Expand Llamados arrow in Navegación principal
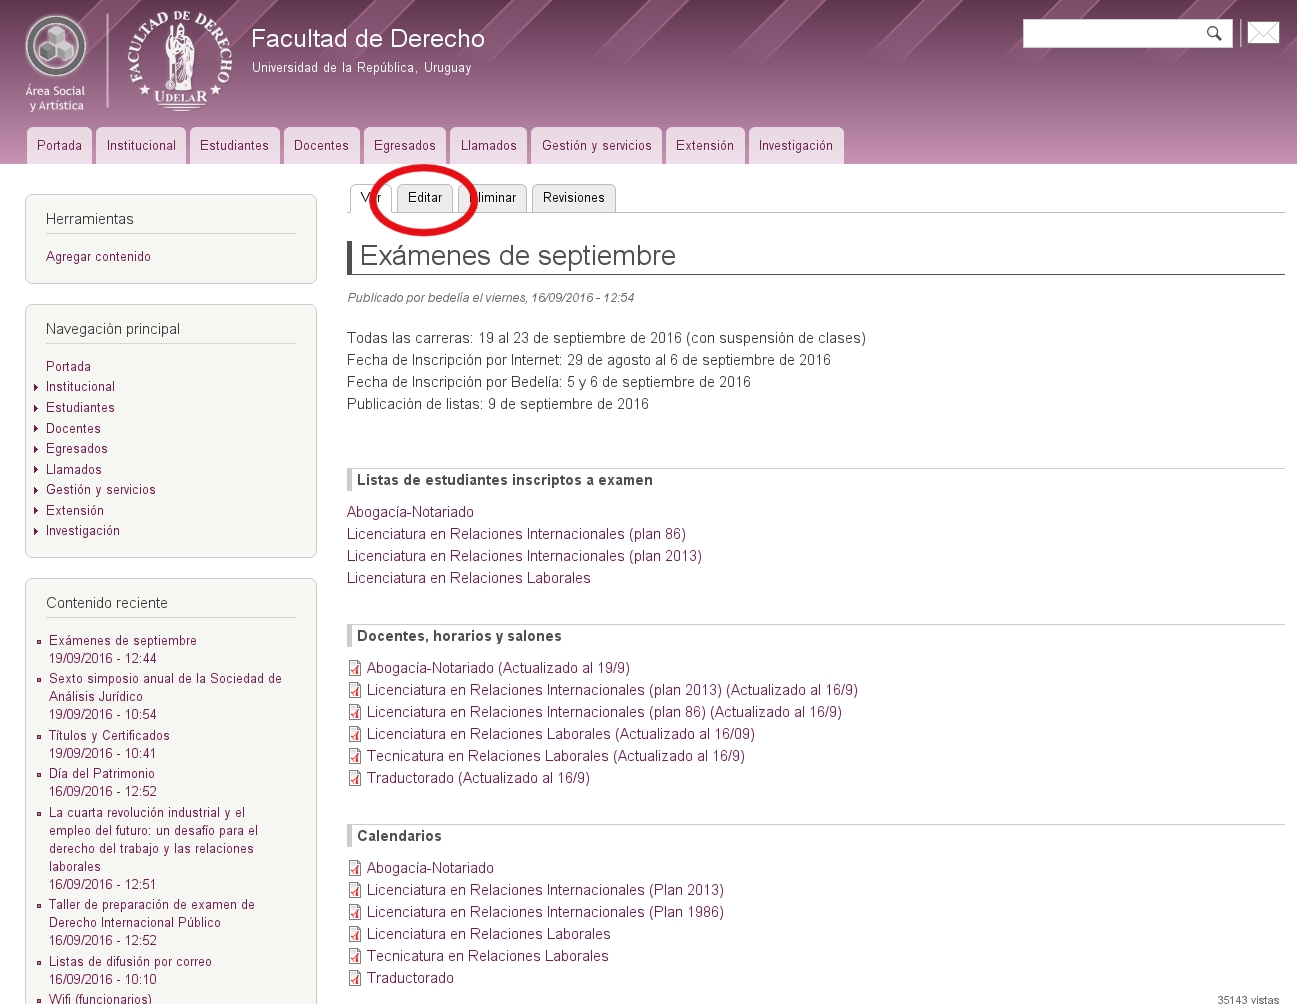Viewport: 1297px width, 1004px height. coord(36,470)
